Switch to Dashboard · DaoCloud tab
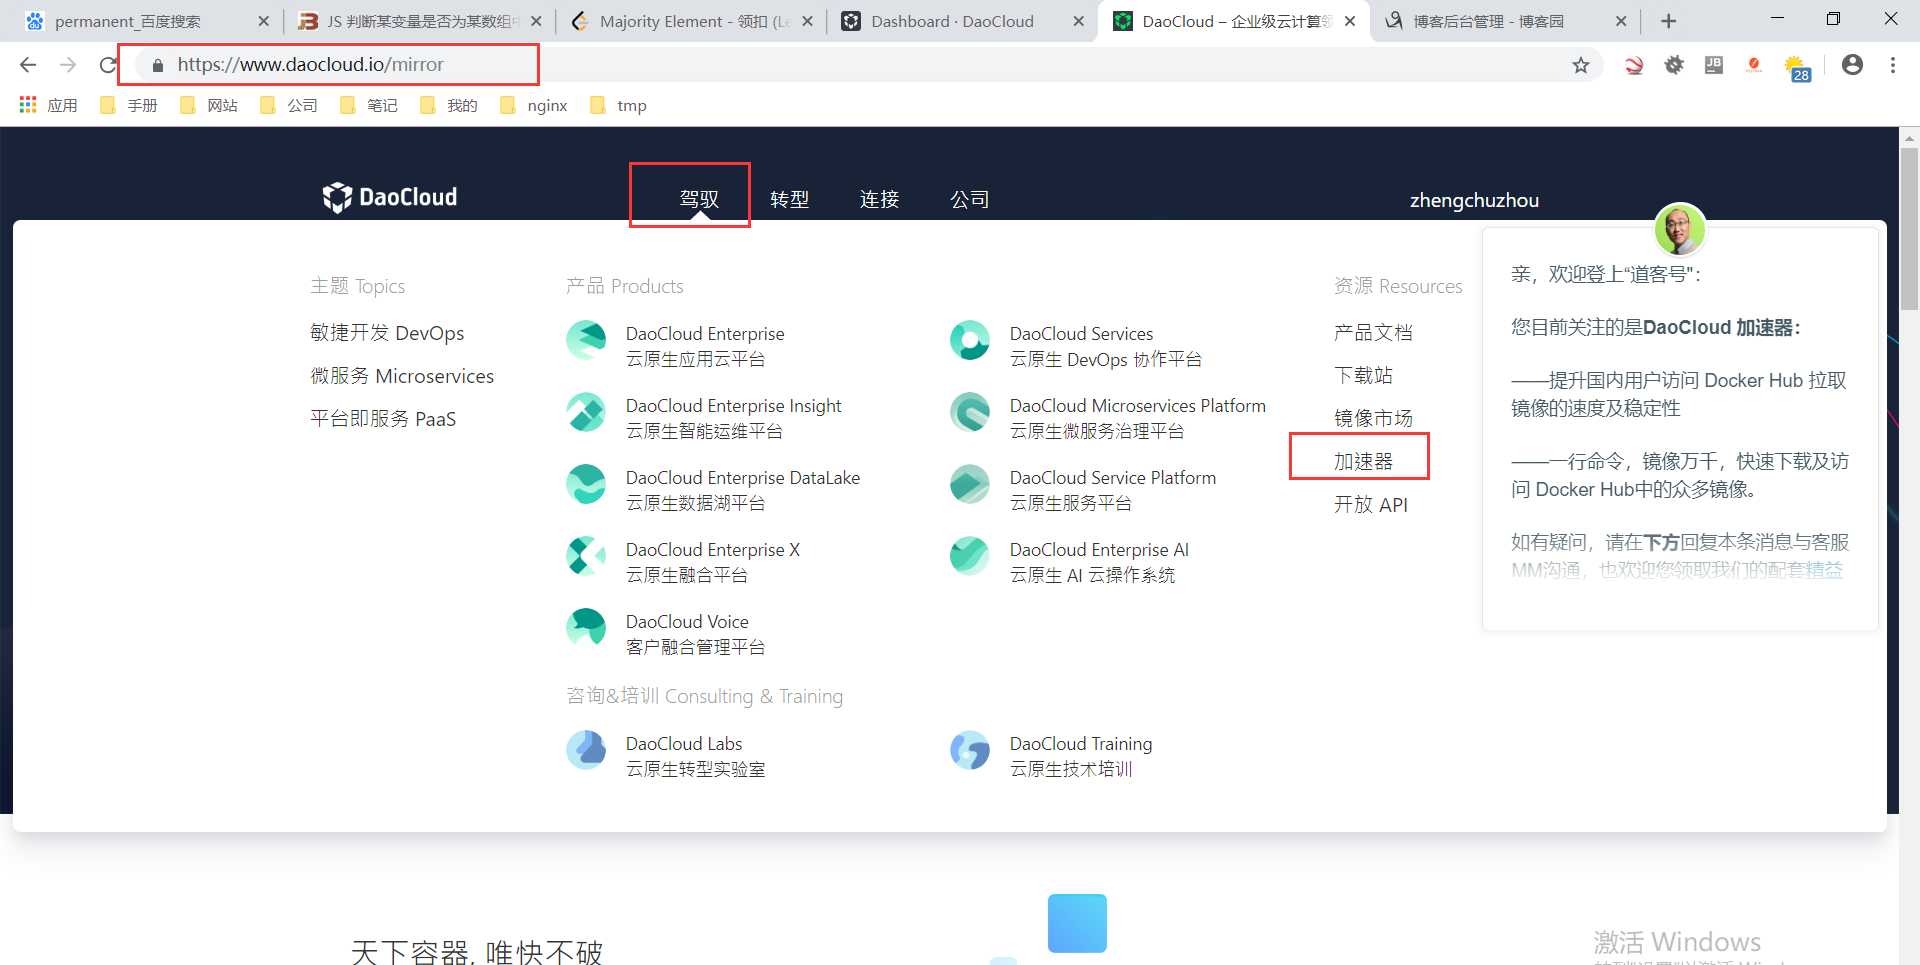The height and width of the screenshot is (965, 1920). click(x=962, y=21)
